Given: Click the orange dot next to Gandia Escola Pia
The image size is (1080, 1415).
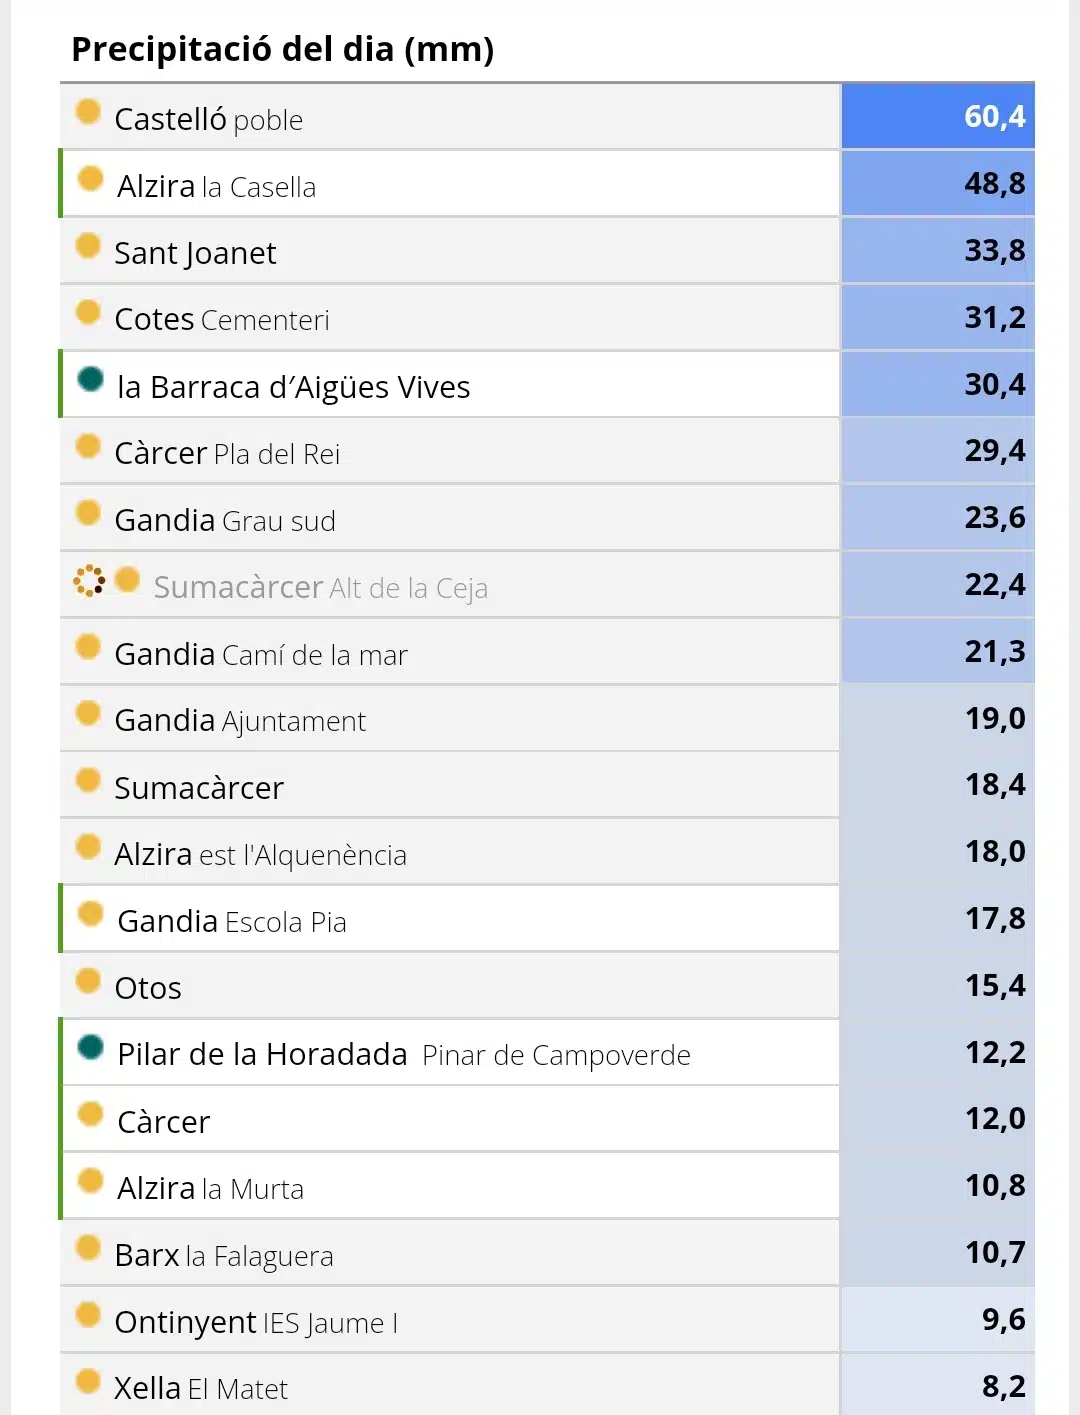Looking at the screenshot, I should coord(91,914).
